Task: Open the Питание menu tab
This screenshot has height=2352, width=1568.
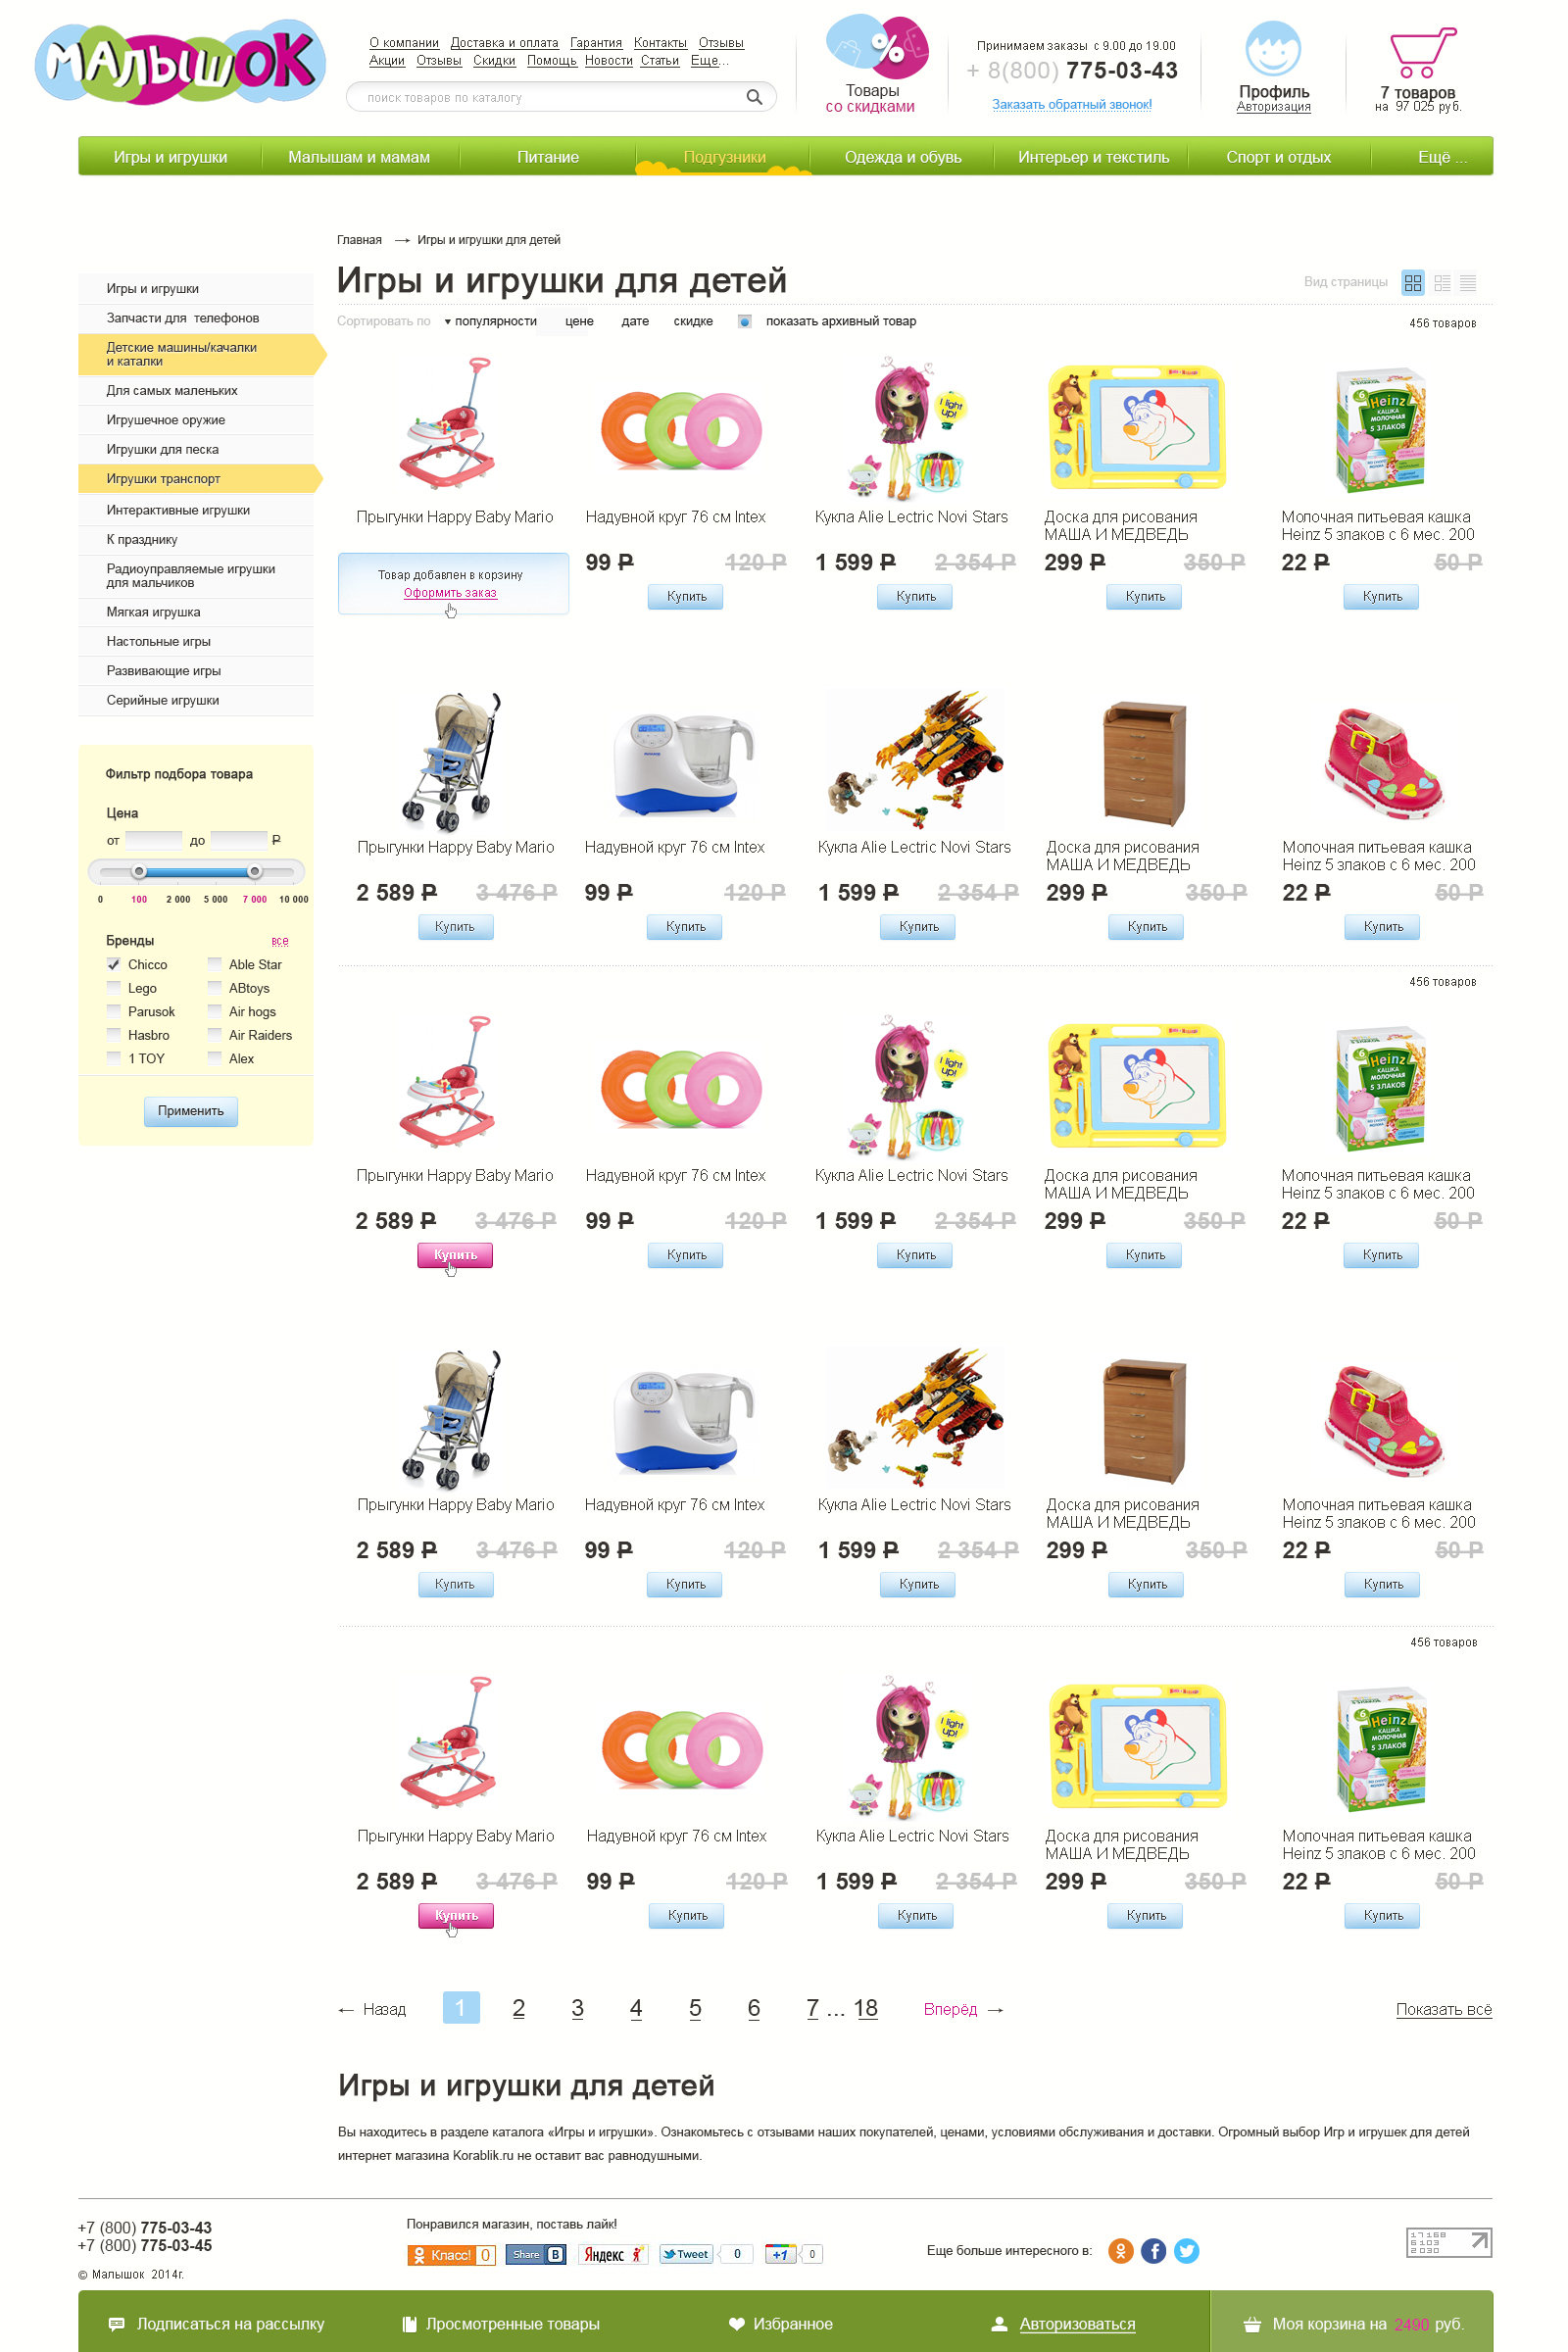Action: point(548,157)
